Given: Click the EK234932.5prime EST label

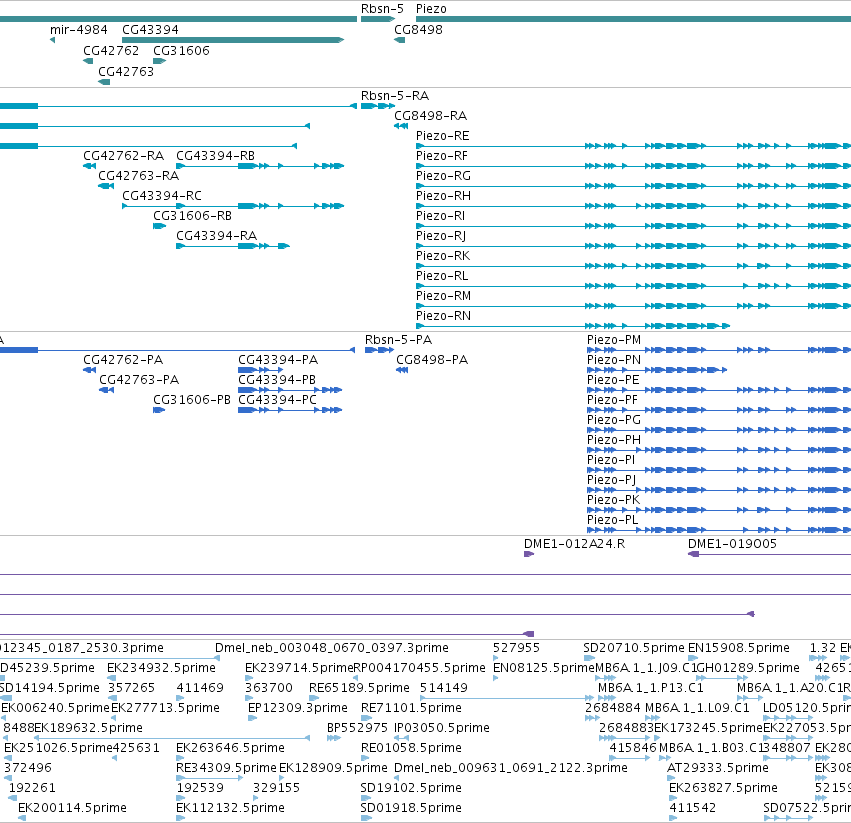Looking at the screenshot, I should 161,668.
